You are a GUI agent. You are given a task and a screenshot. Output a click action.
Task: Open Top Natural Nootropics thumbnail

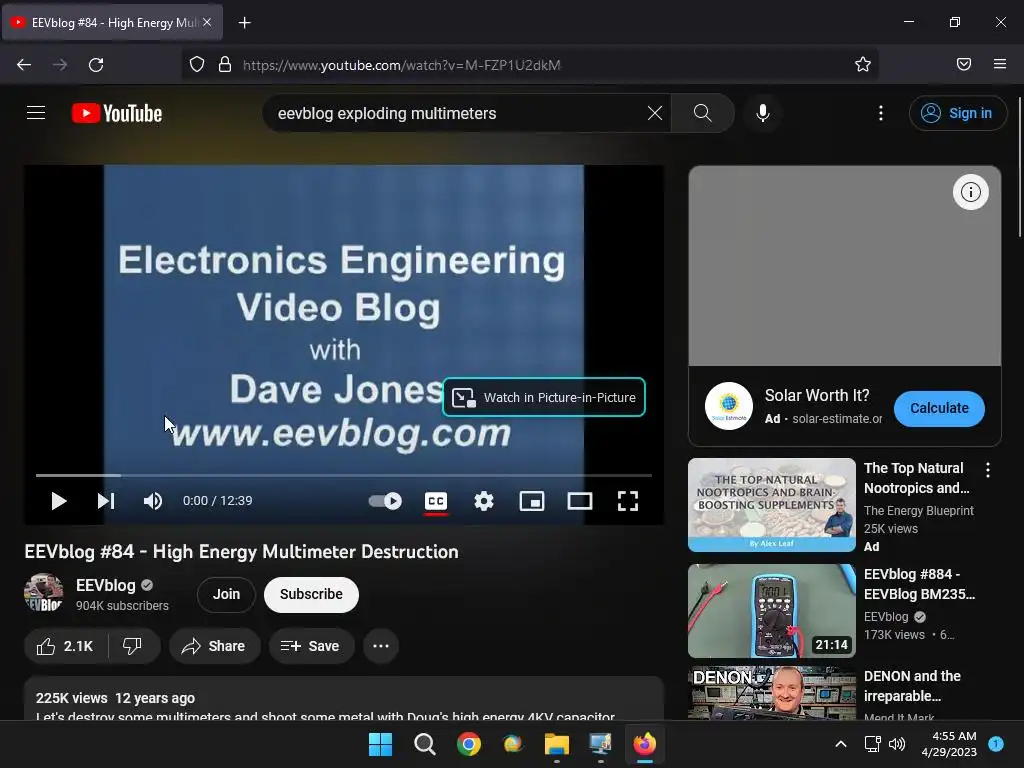click(772, 505)
